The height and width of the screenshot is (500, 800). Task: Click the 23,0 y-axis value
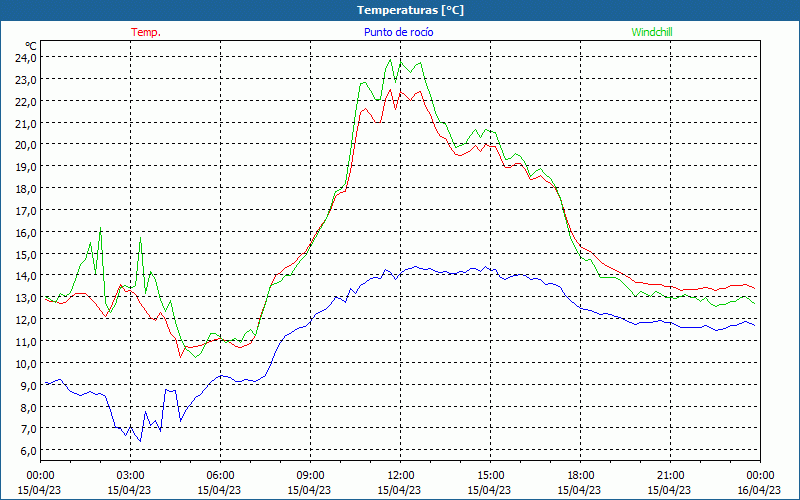[x=26, y=80]
